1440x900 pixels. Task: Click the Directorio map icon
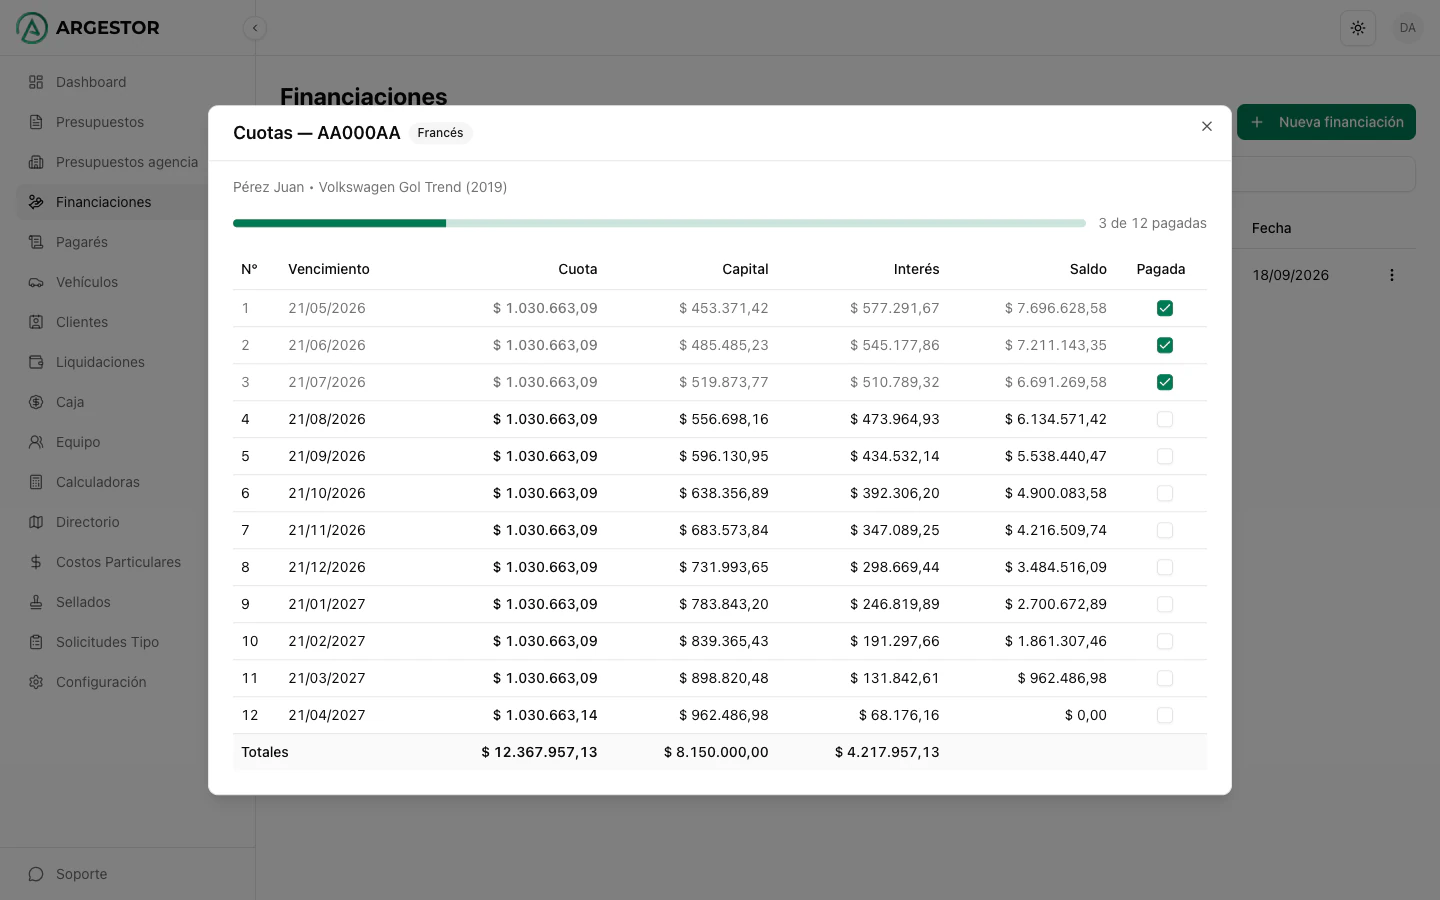point(36,522)
